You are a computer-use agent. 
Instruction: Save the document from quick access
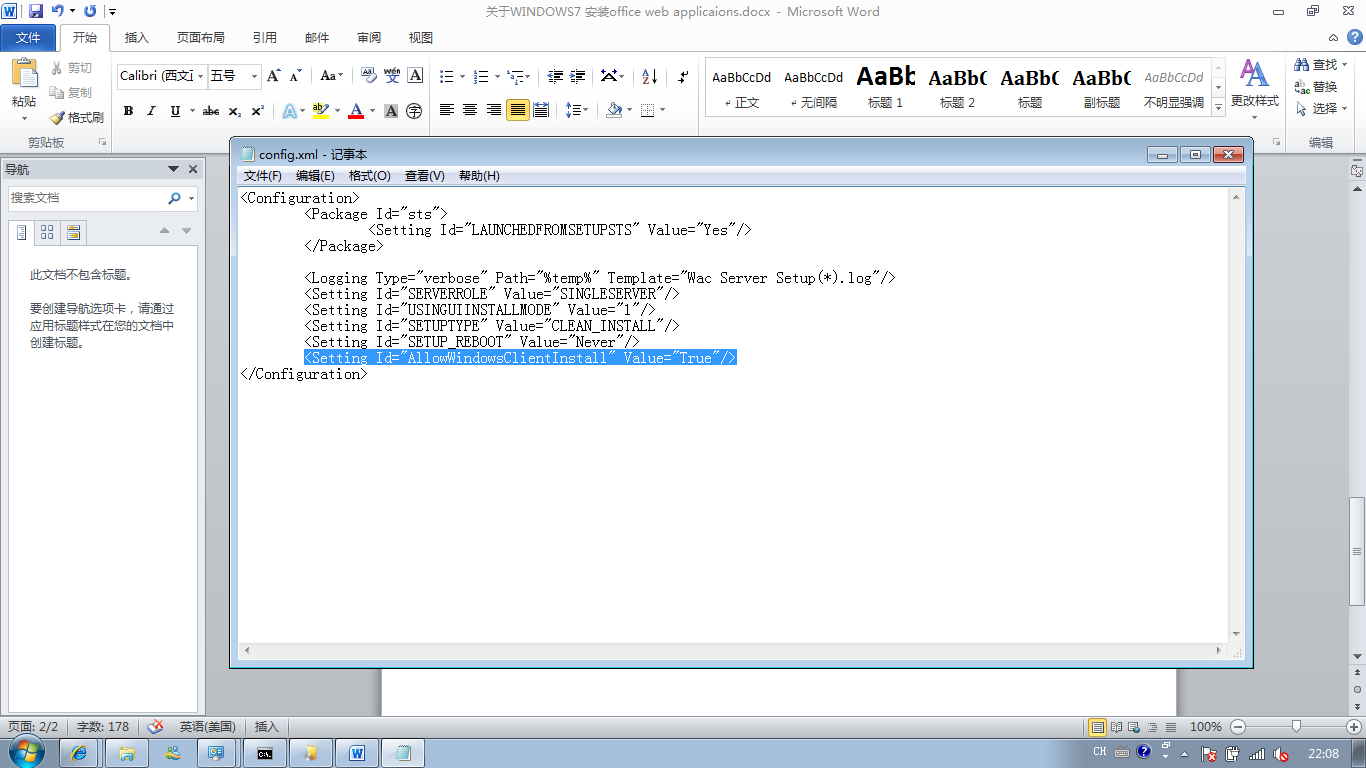36,11
